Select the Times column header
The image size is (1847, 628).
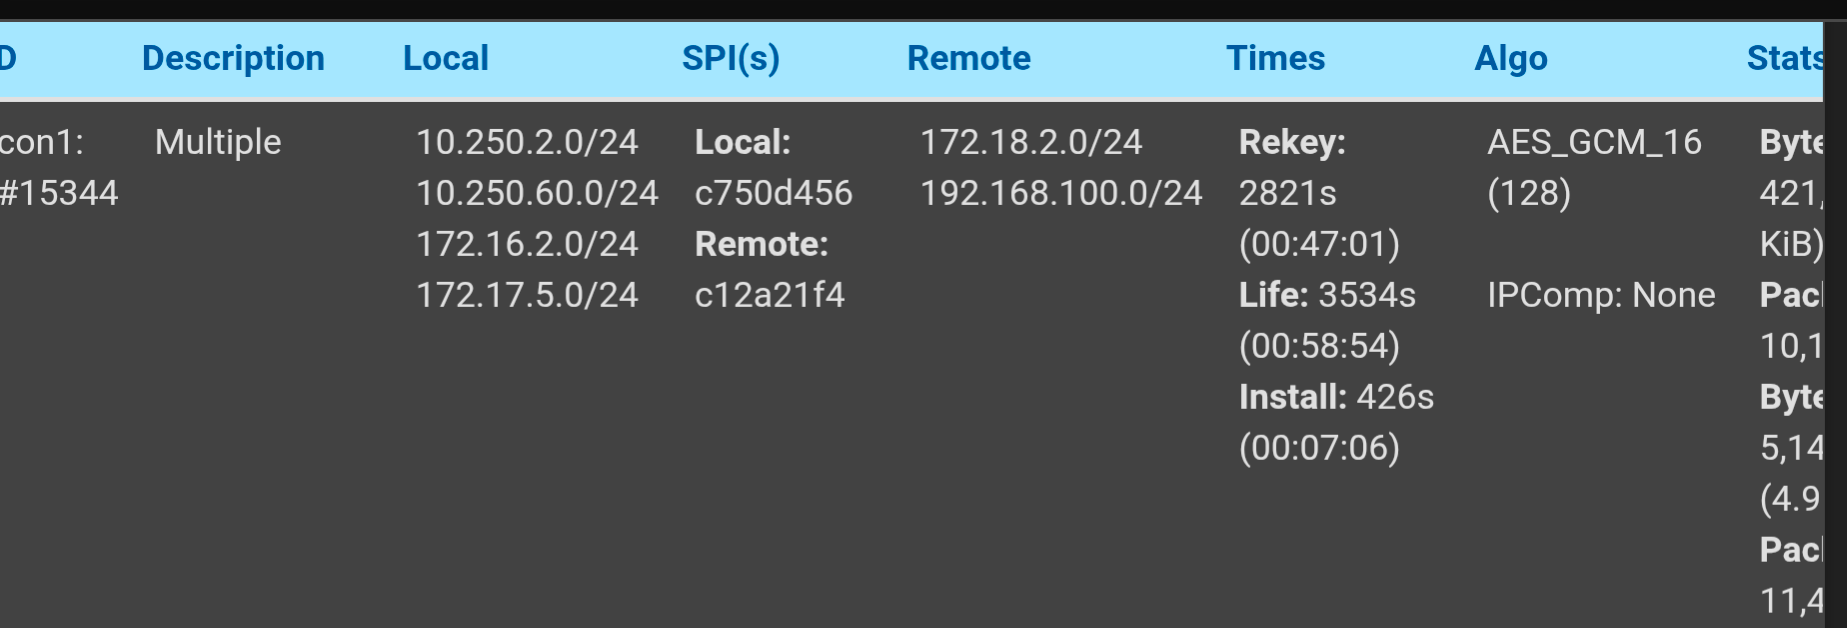[x=1275, y=58]
